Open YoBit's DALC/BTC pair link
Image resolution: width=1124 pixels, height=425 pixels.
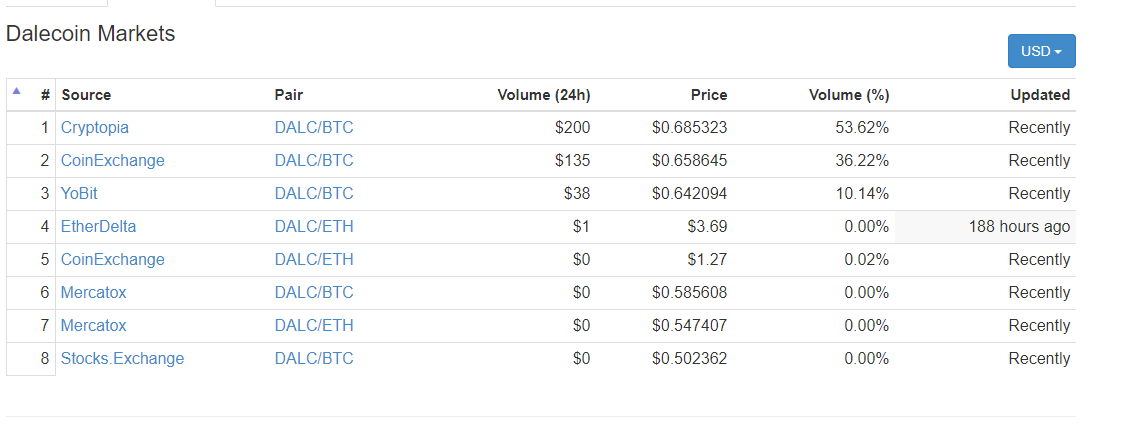coord(314,194)
